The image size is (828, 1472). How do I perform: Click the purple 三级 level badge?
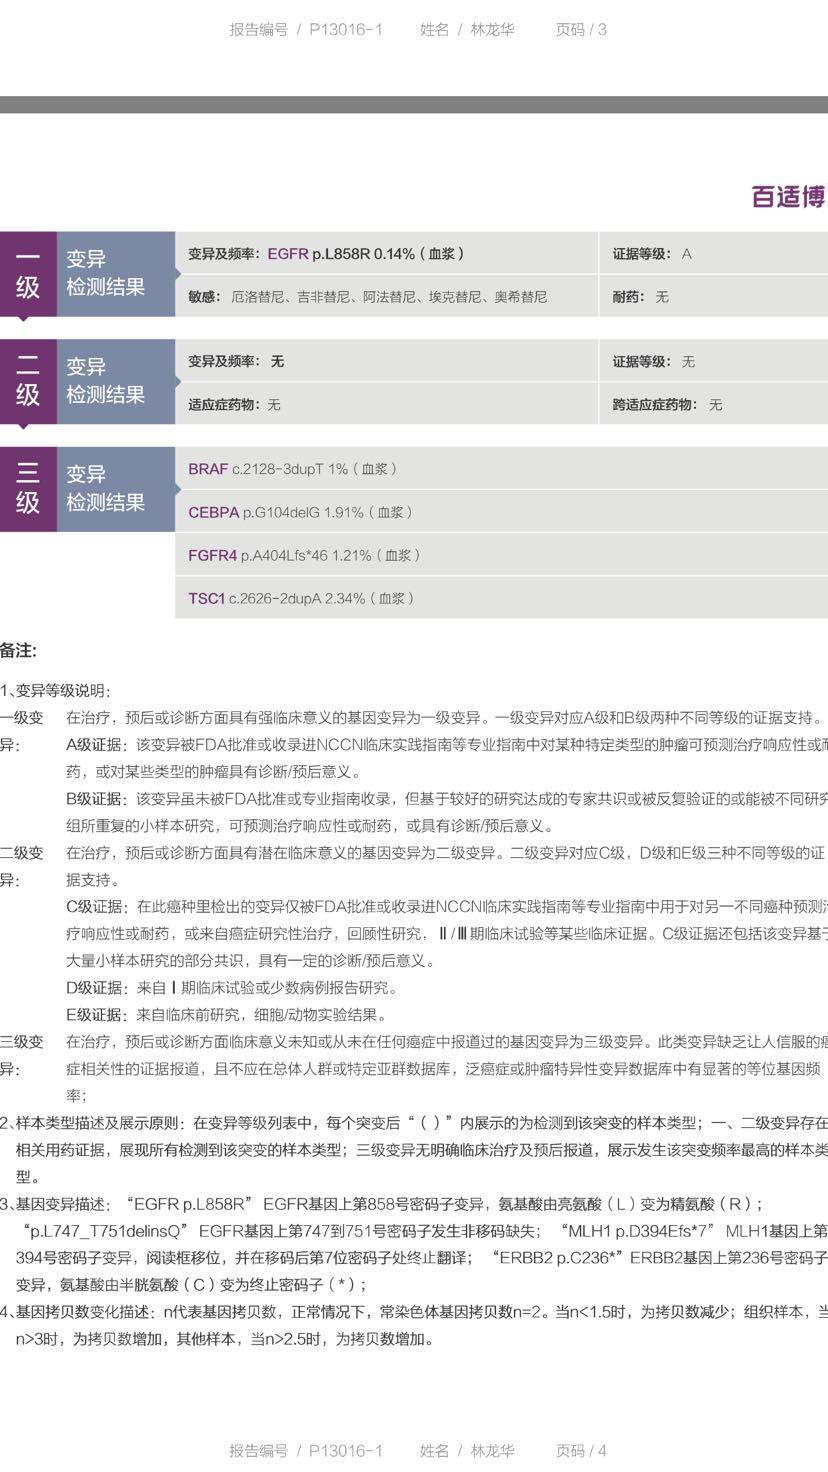[x=28, y=489]
